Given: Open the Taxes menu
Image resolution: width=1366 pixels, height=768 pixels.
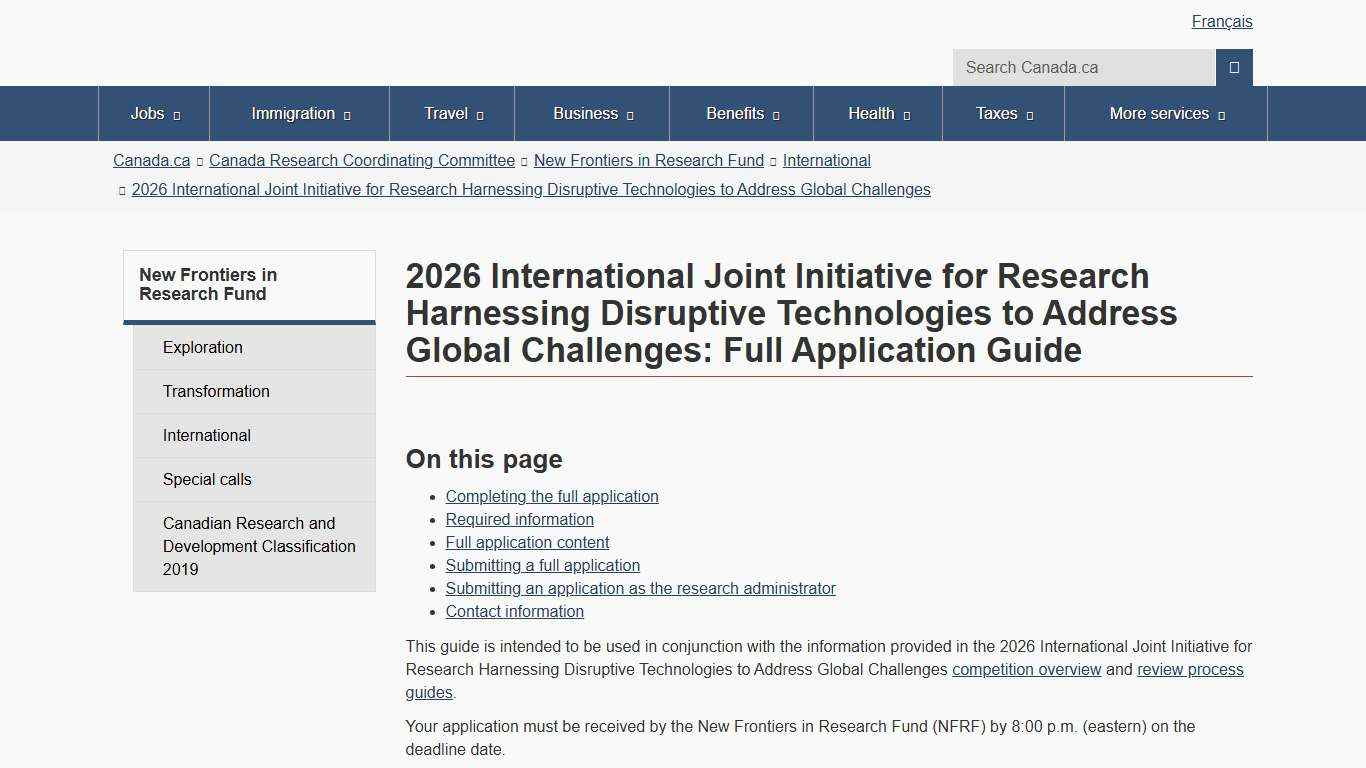Looking at the screenshot, I should pos(1002,113).
